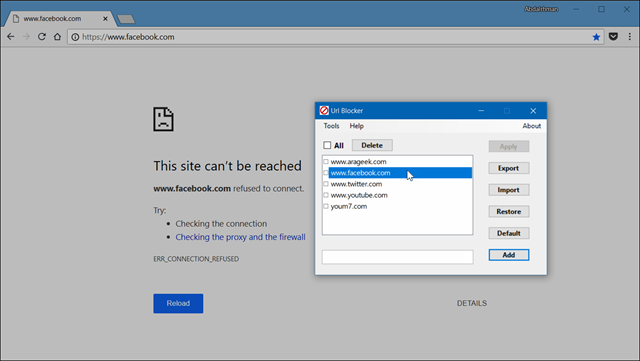Click the bookmark star icon

point(596,37)
